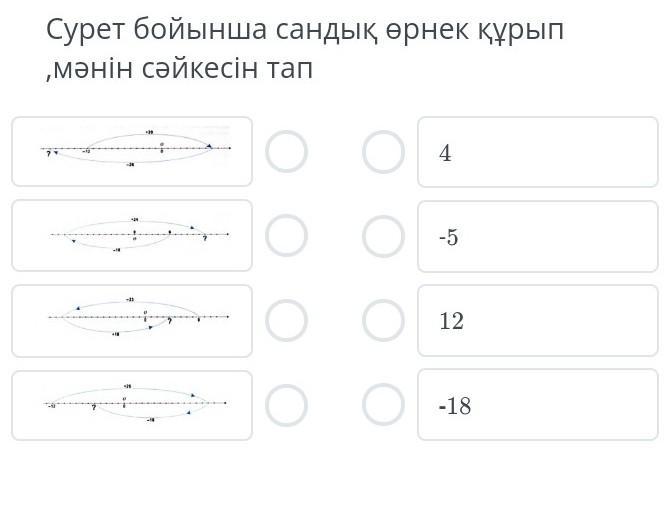The image size is (669, 508).
Task: Choose the answer card showing -18
Action: pyautogui.click(x=538, y=404)
